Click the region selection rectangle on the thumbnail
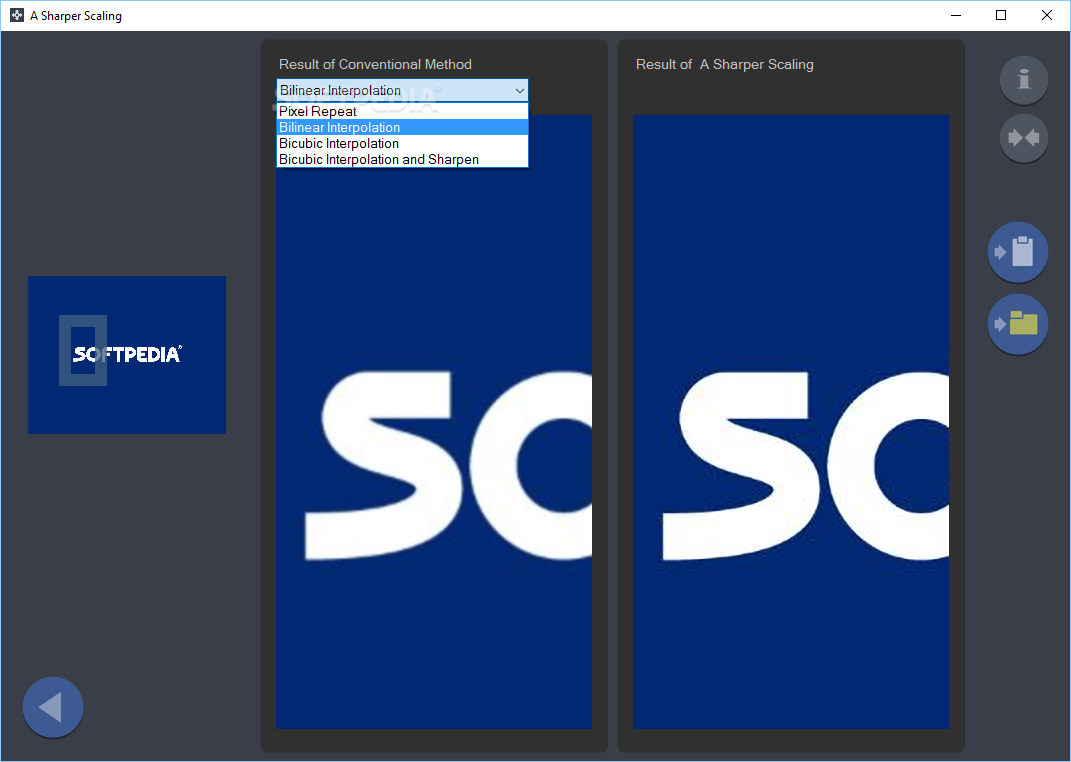Viewport: 1071px width, 762px height. 83,350
